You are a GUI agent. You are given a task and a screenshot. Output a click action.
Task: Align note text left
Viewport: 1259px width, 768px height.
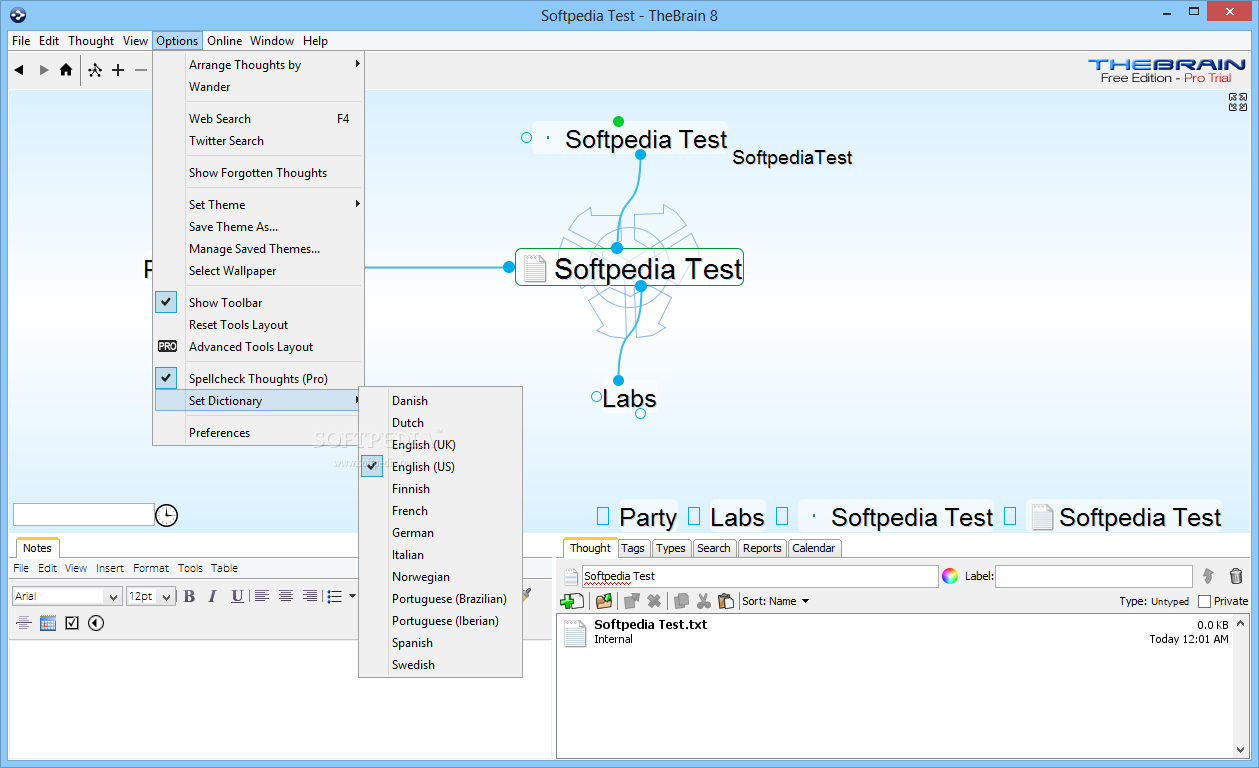coord(262,596)
